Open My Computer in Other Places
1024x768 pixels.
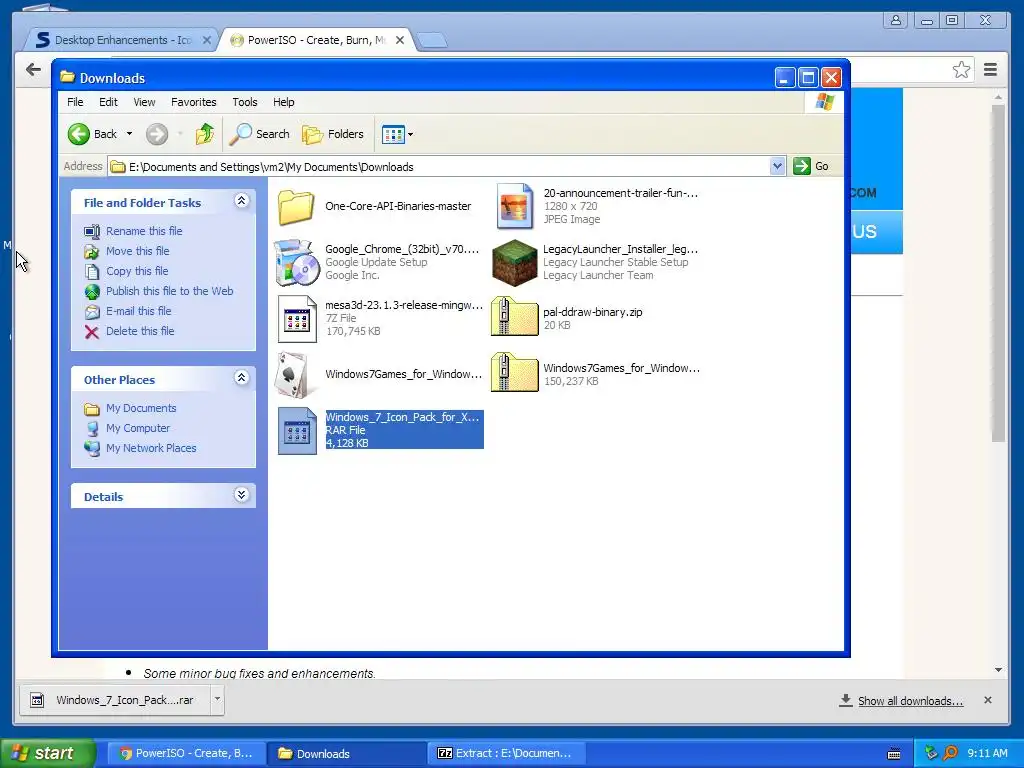click(x=138, y=428)
